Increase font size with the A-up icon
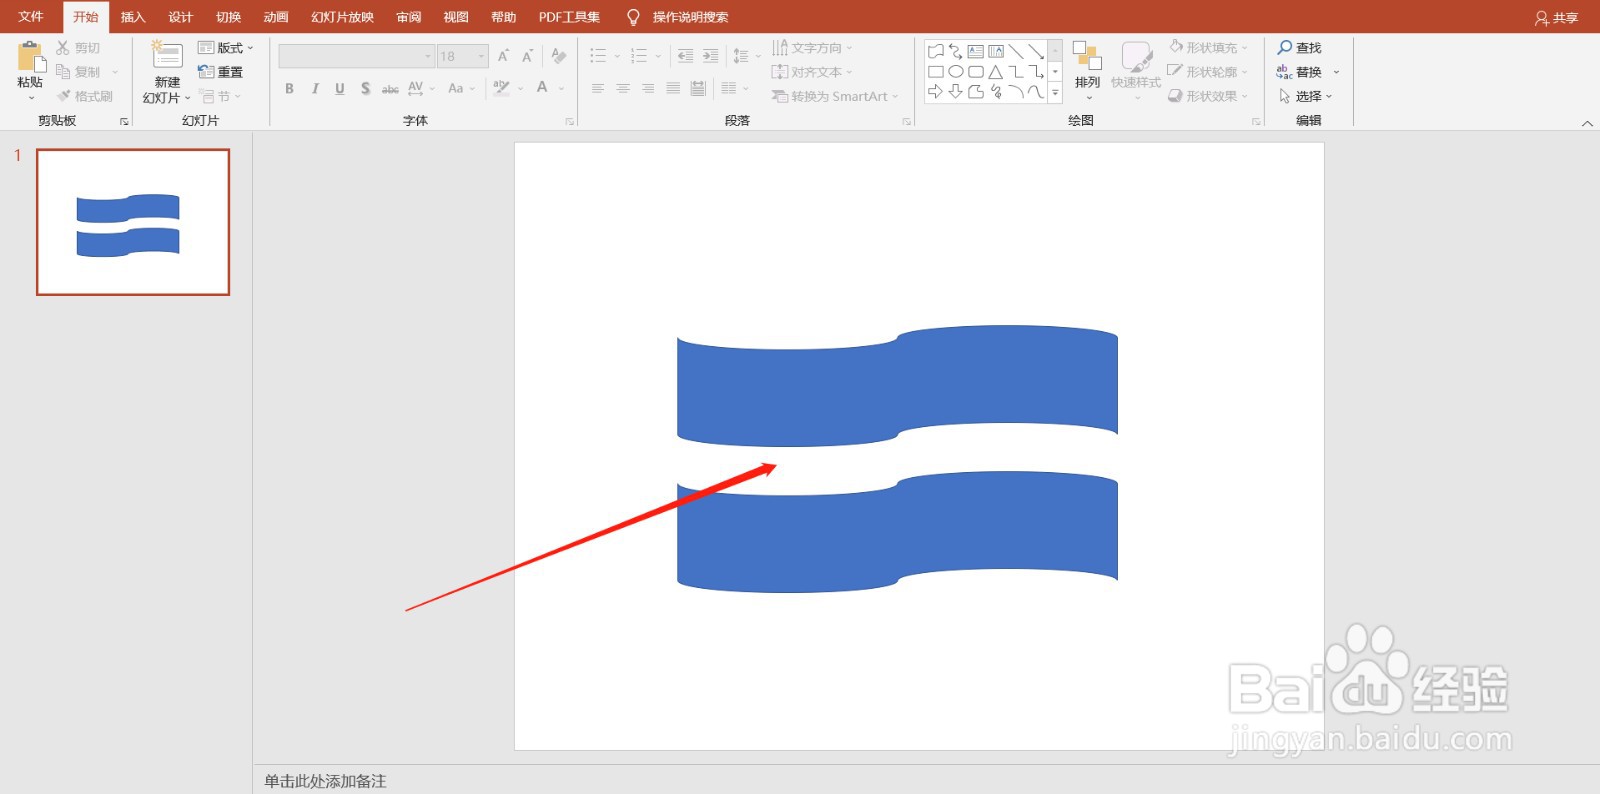Image resolution: width=1600 pixels, height=794 pixels. [503, 56]
